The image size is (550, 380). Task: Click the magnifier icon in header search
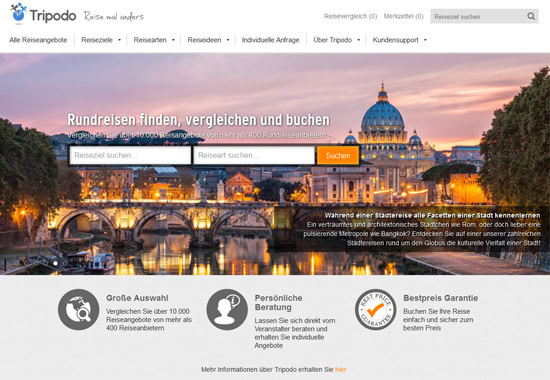(x=531, y=16)
